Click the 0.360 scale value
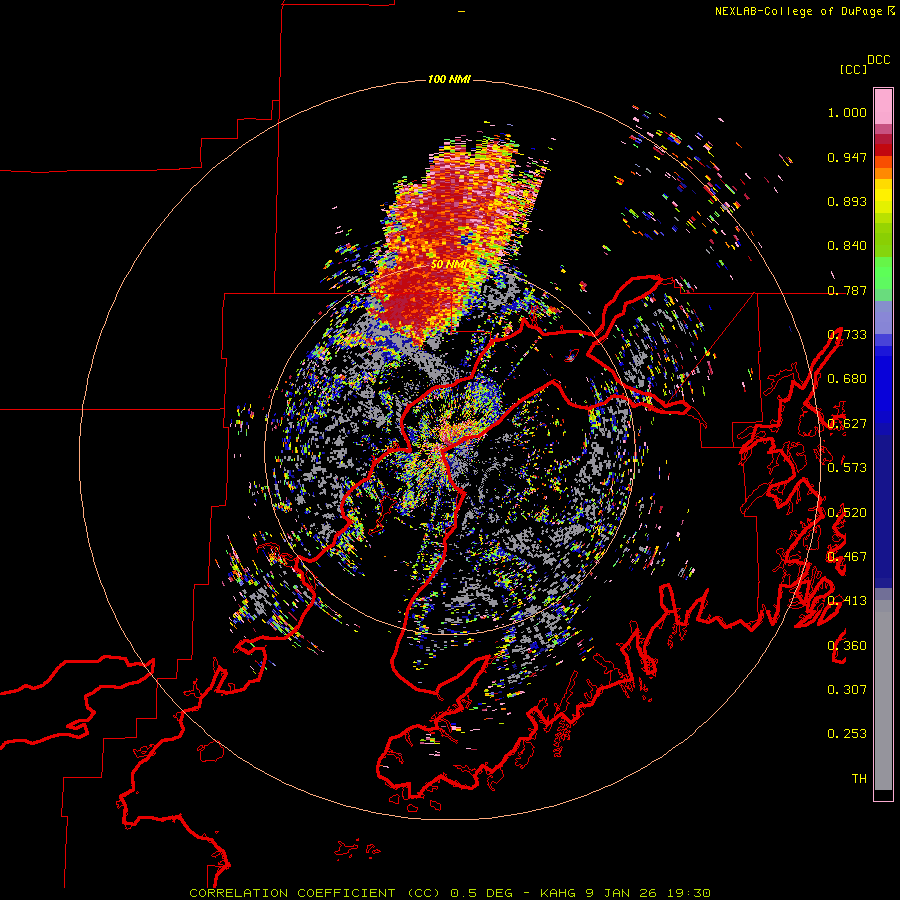900x900 pixels. coord(847,646)
